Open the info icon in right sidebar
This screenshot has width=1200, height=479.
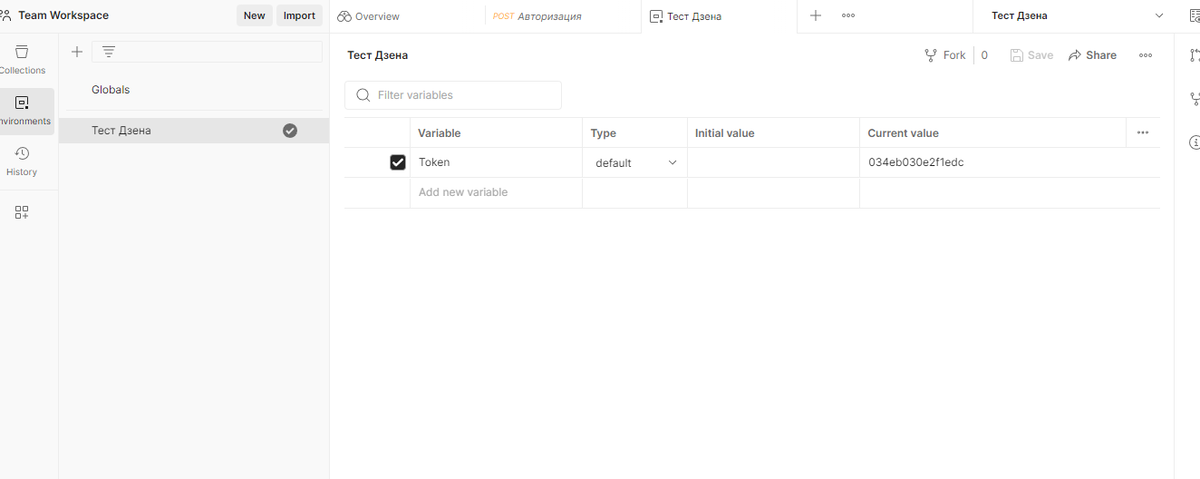[x=1194, y=143]
